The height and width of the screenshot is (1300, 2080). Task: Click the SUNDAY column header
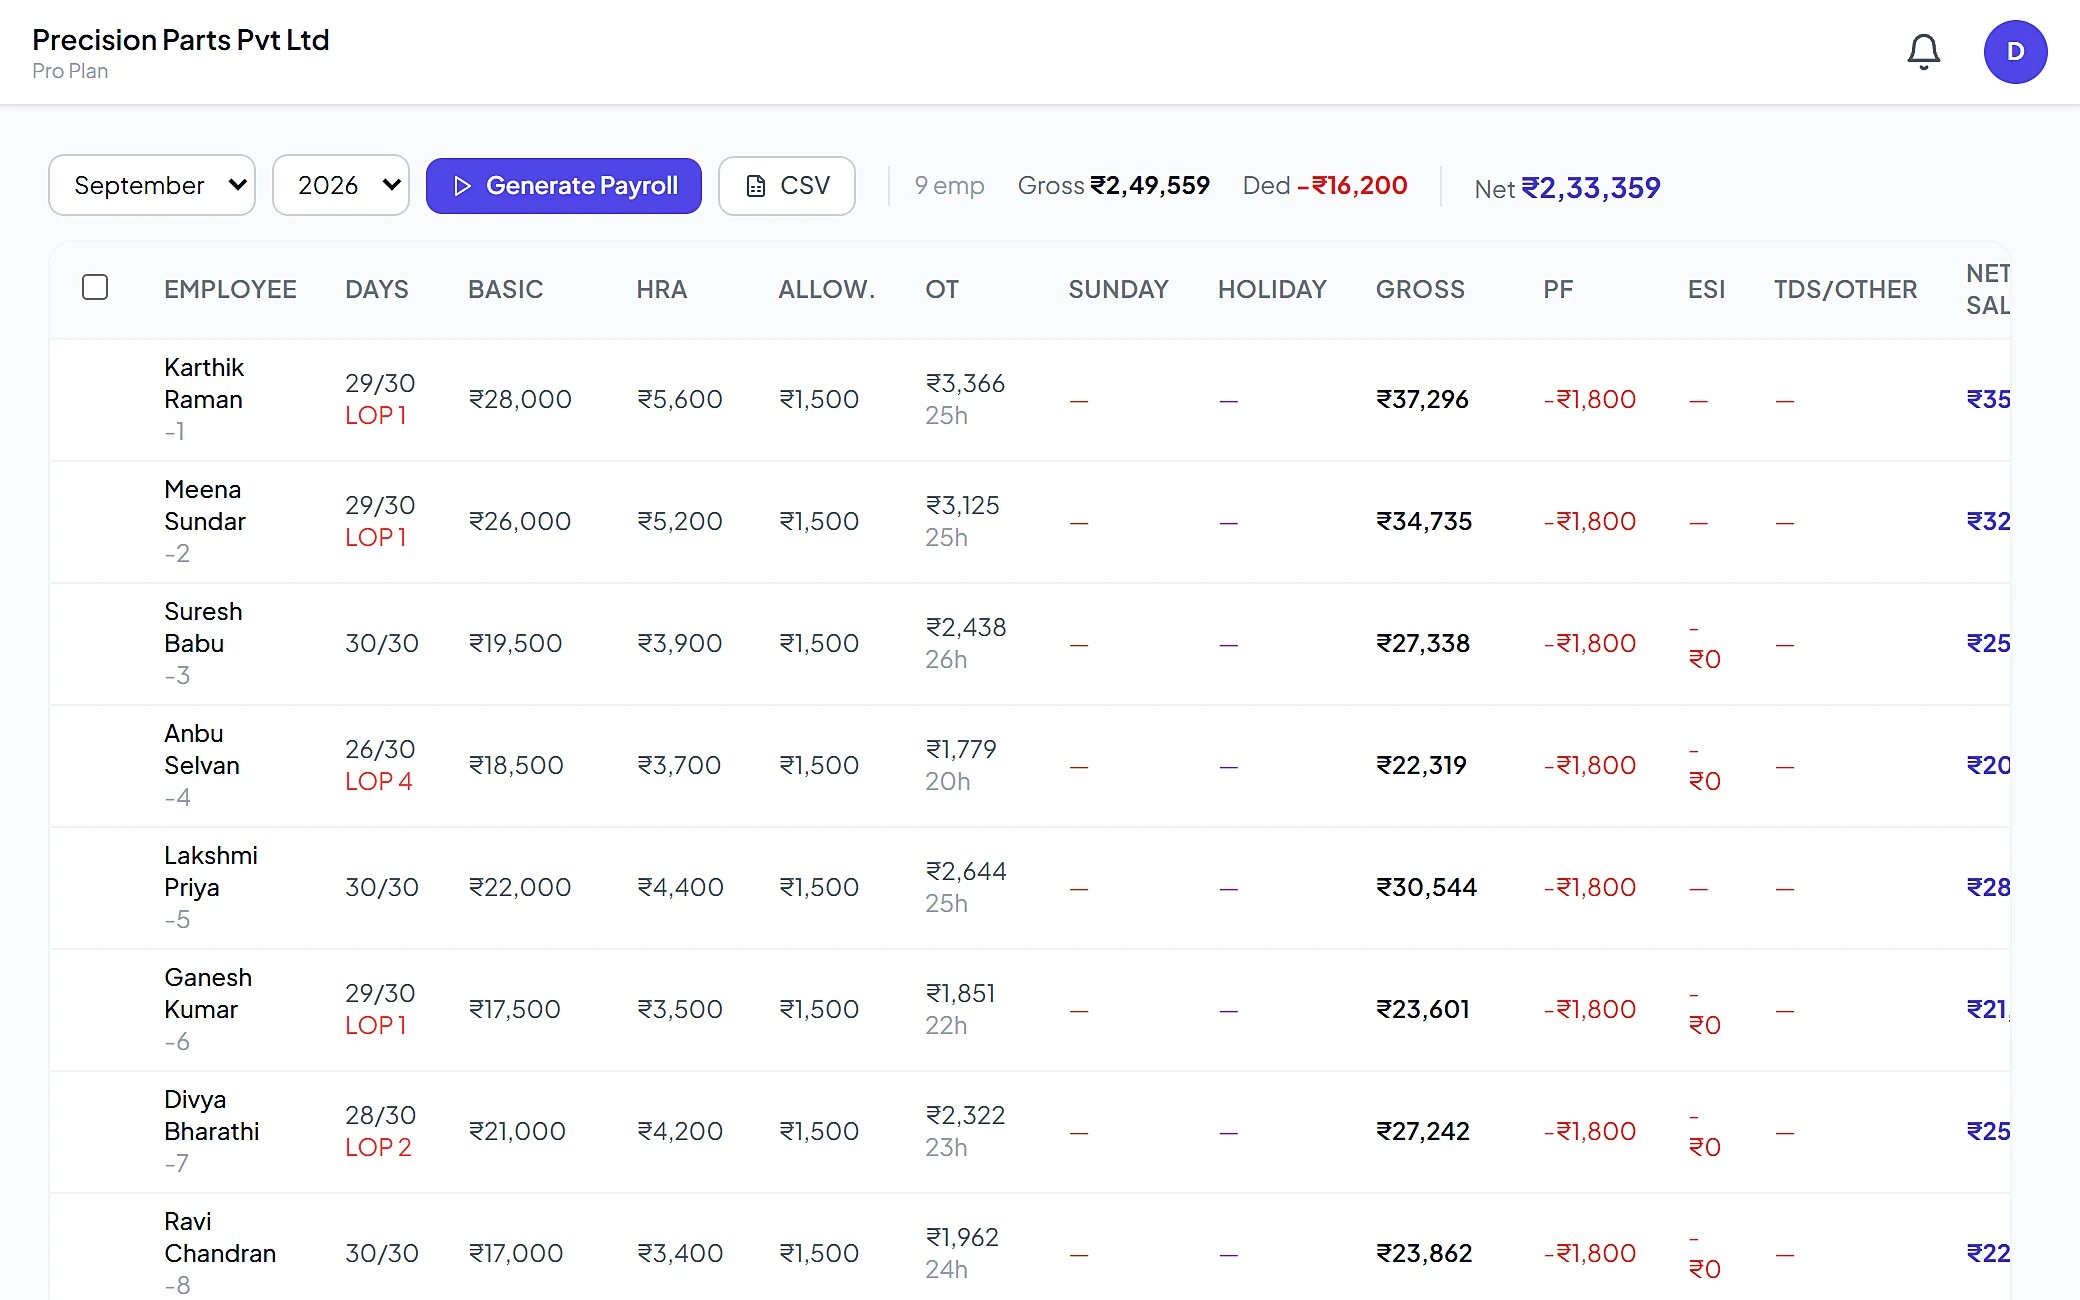pos(1118,290)
